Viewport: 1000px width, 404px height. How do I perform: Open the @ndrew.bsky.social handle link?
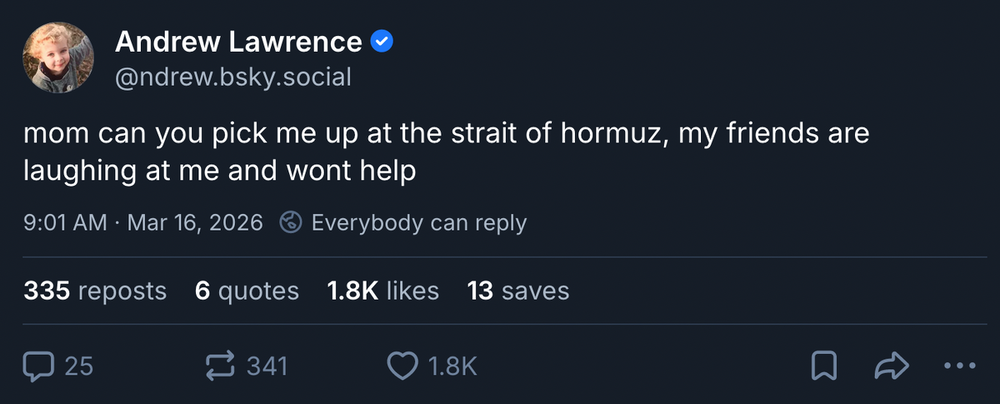[233, 77]
